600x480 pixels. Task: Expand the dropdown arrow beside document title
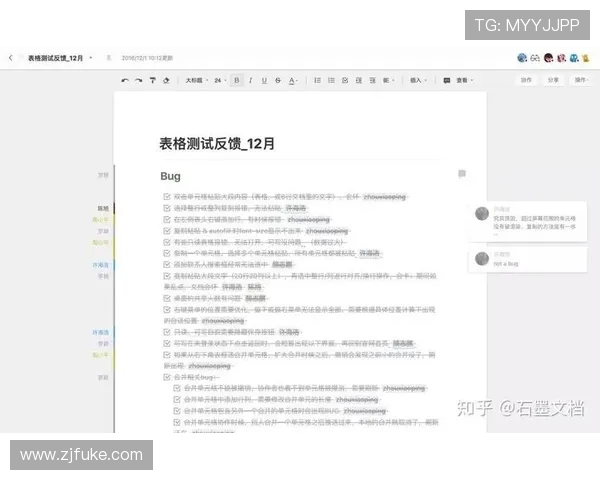(91, 58)
